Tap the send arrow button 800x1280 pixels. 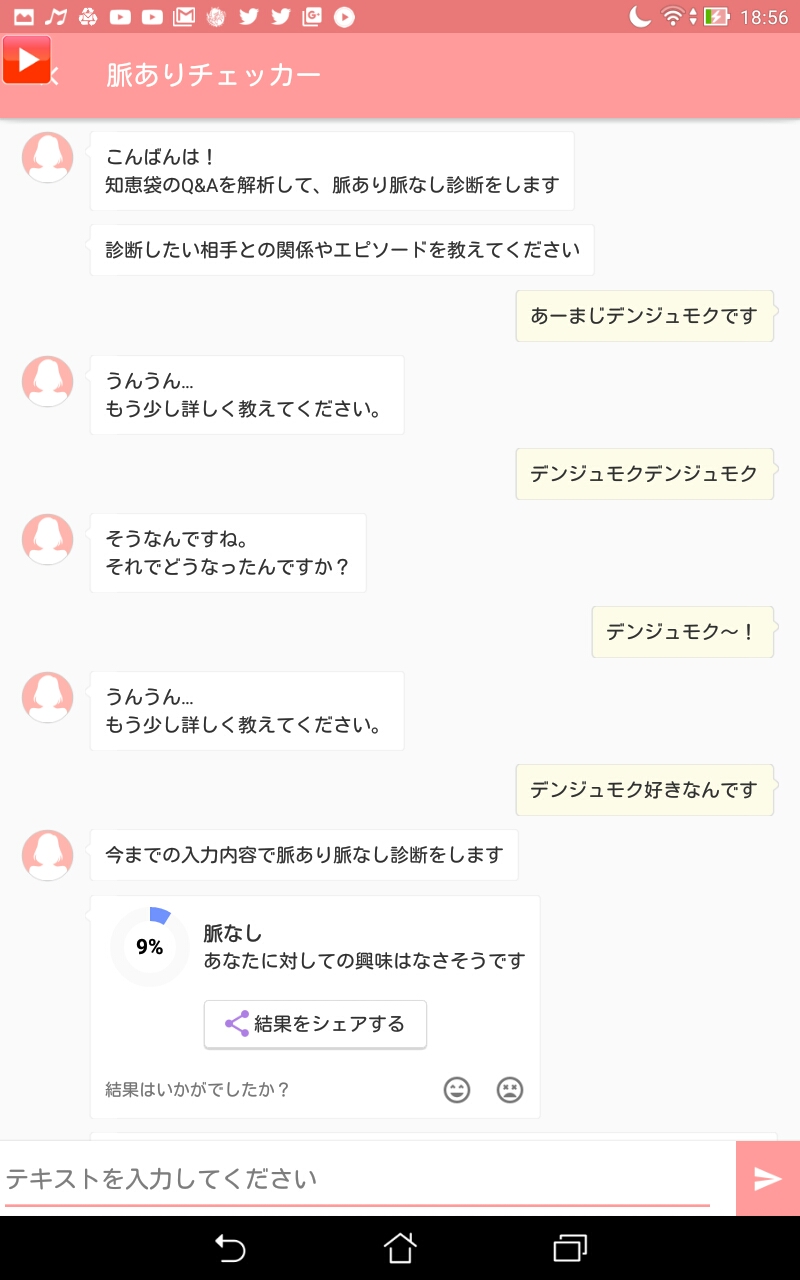click(767, 1179)
